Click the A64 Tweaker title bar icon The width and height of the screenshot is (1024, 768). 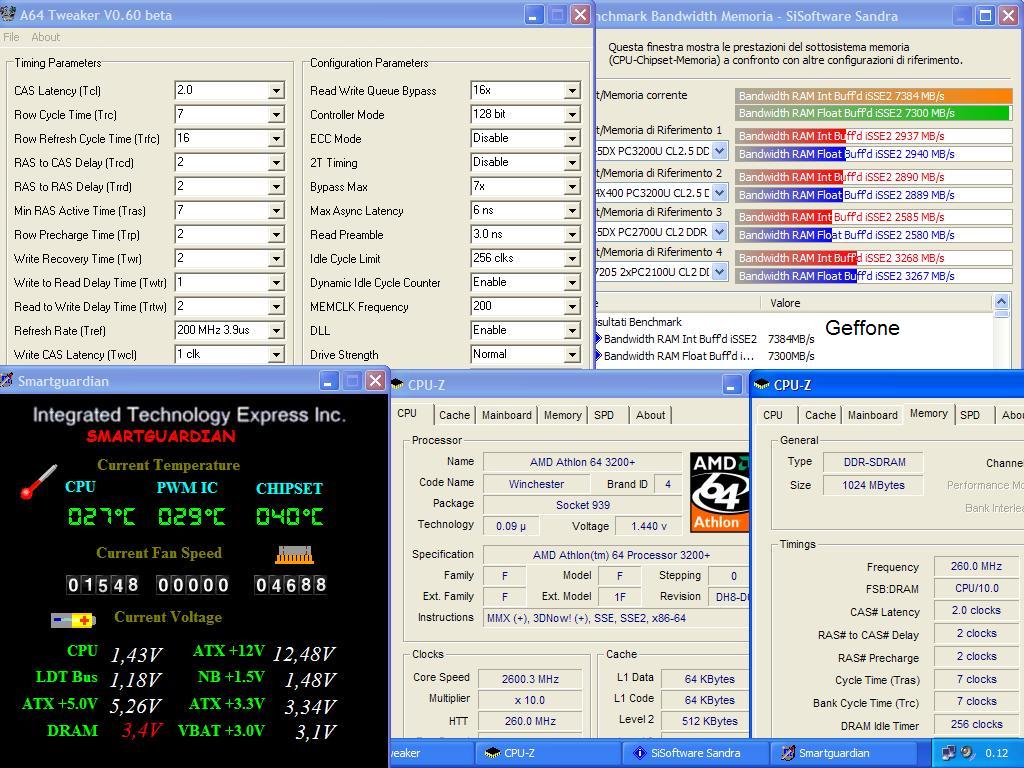pos(8,14)
